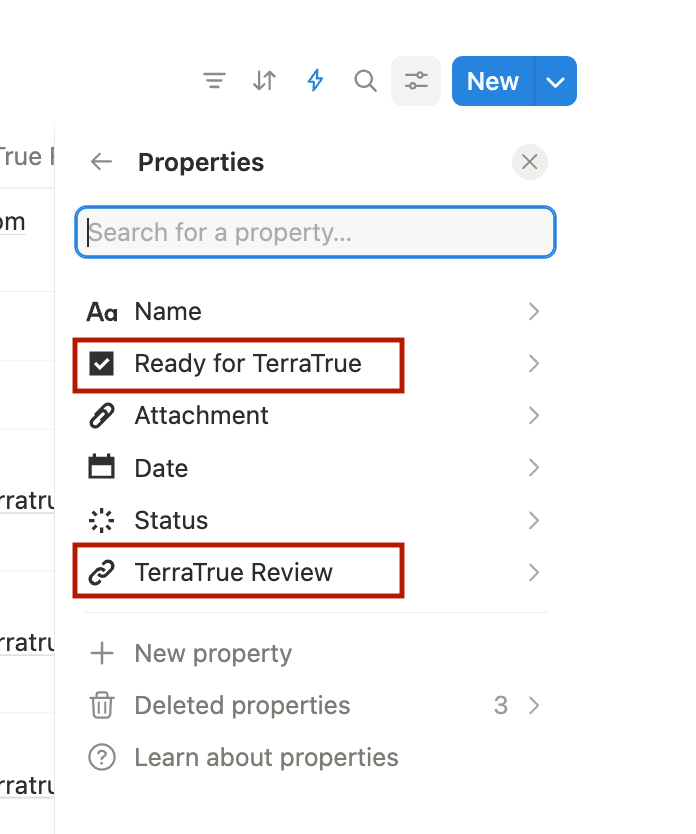The image size is (696, 834).
Task: Expand the TerraTrue Review property chevron
Action: (534, 573)
